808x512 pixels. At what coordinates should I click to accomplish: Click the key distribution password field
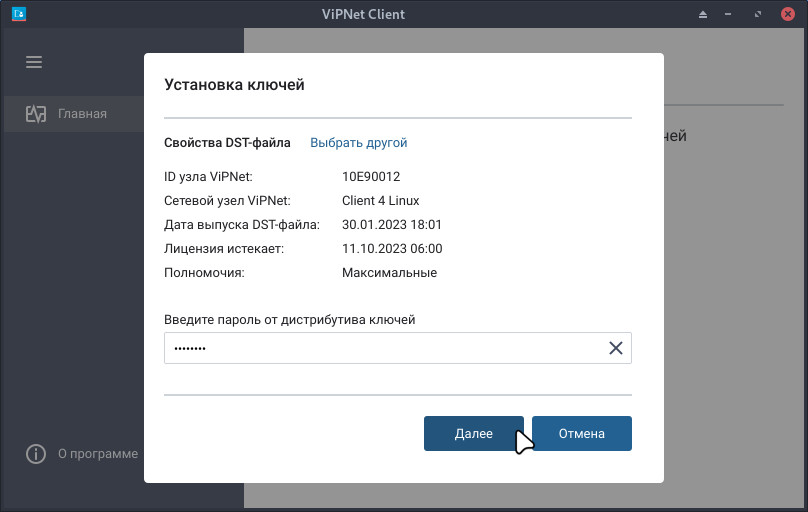pos(398,348)
